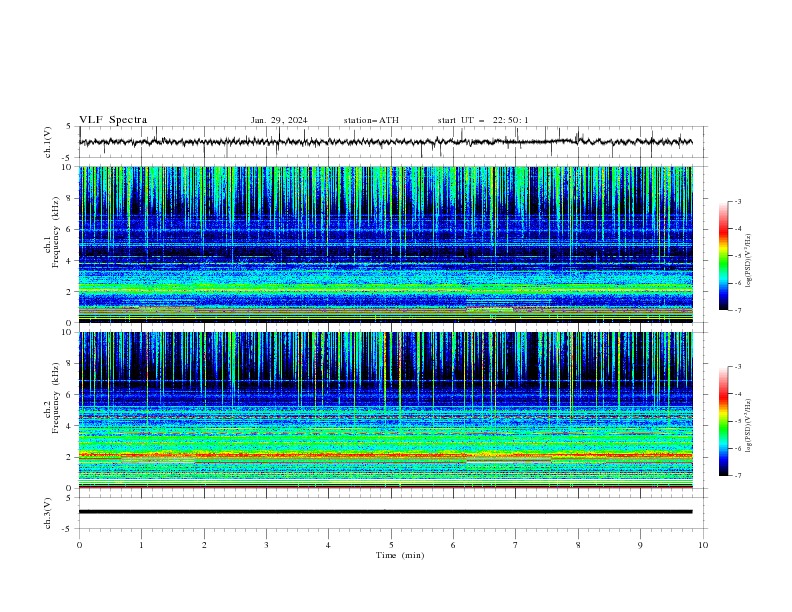Click the "start UT = 22:50:1" text
The height and width of the screenshot is (612, 792).
[483, 120]
